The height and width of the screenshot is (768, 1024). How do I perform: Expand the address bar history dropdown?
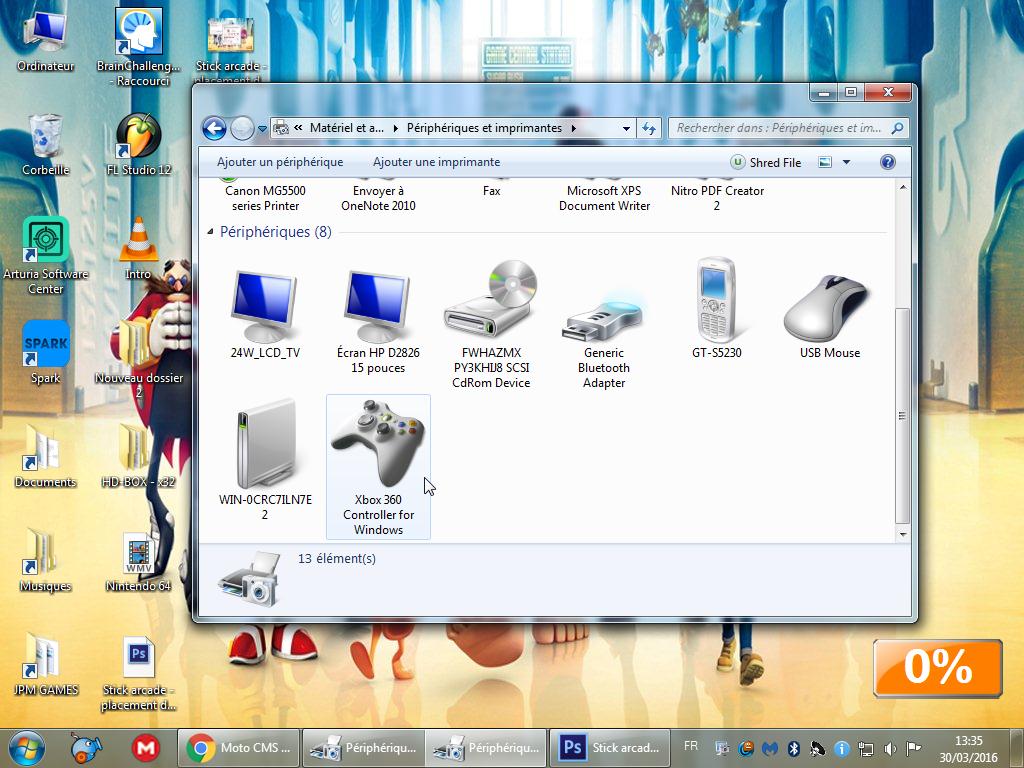point(626,128)
